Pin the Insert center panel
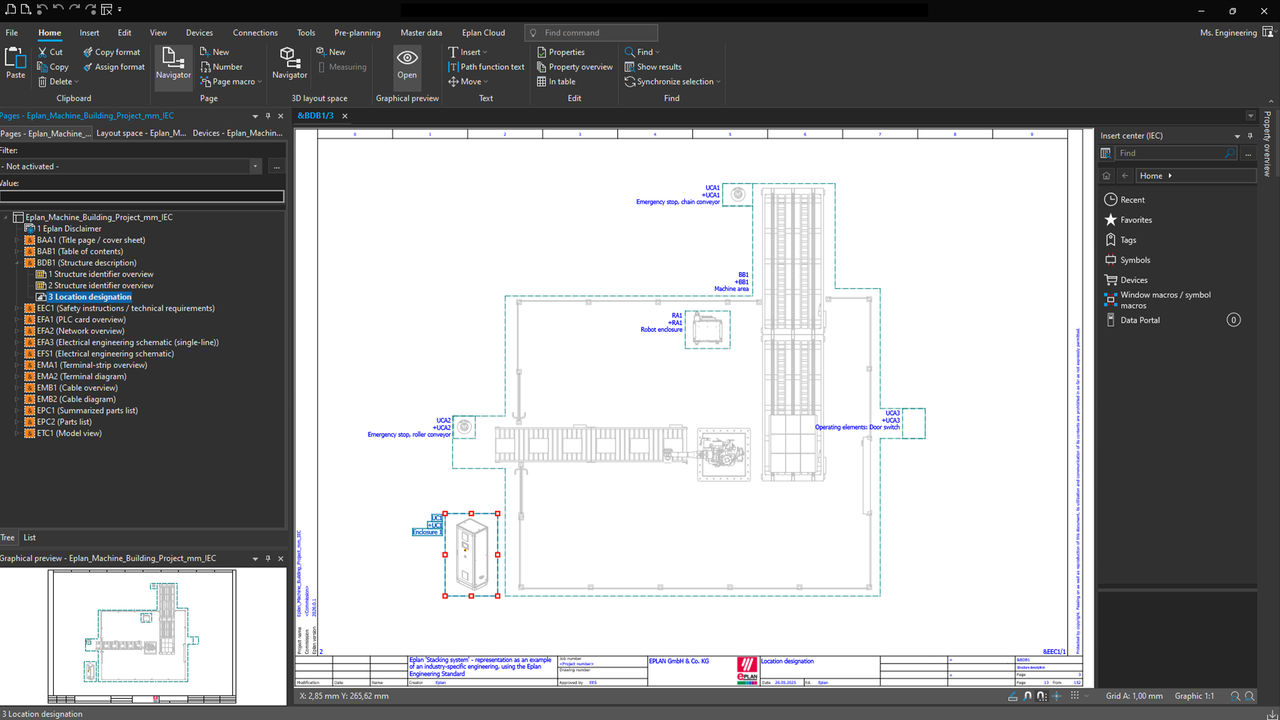This screenshot has width=1280, height=720. (x=1248, y=135)
